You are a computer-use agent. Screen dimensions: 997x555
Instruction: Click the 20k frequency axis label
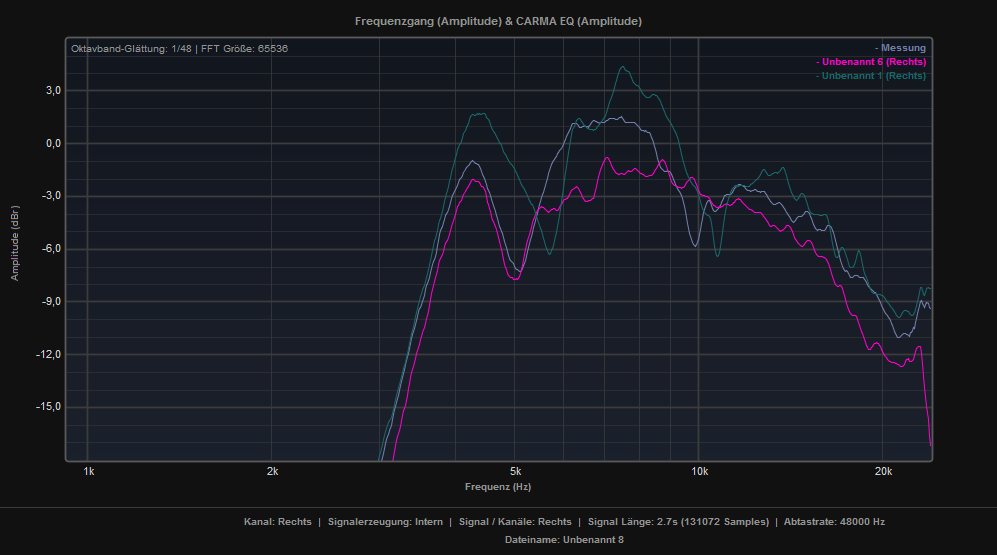pos(882,471)
